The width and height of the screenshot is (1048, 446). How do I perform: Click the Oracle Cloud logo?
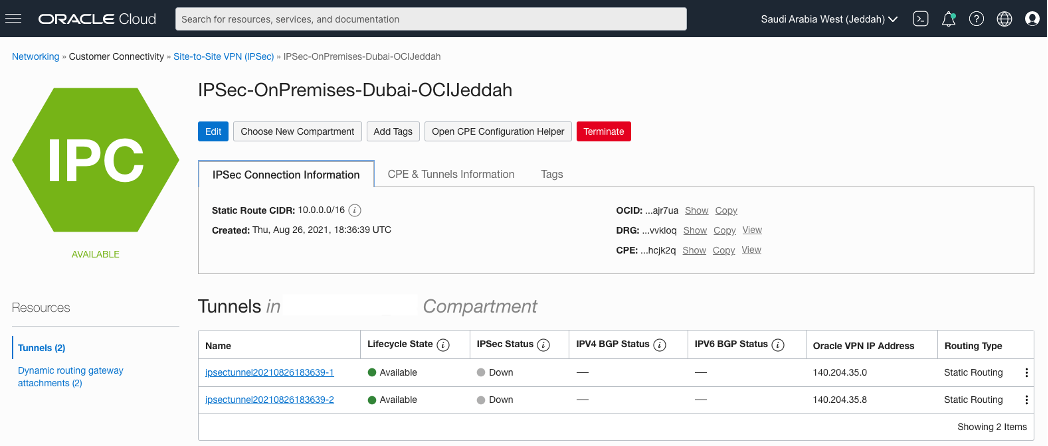click(98, 19)
